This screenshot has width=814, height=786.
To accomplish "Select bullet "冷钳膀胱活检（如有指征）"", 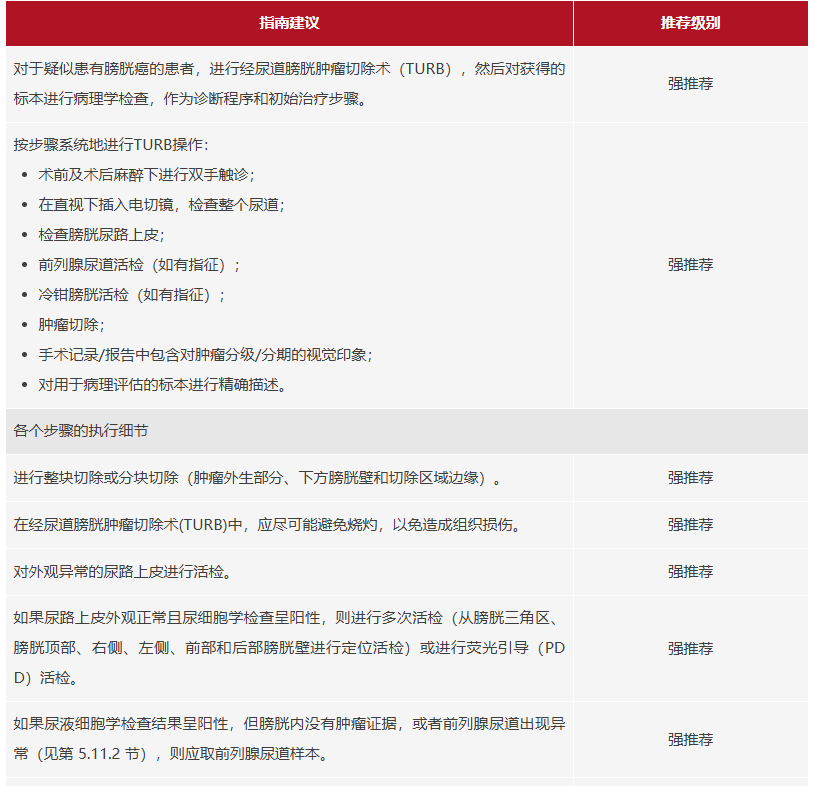I will click(x=132, y=295).
